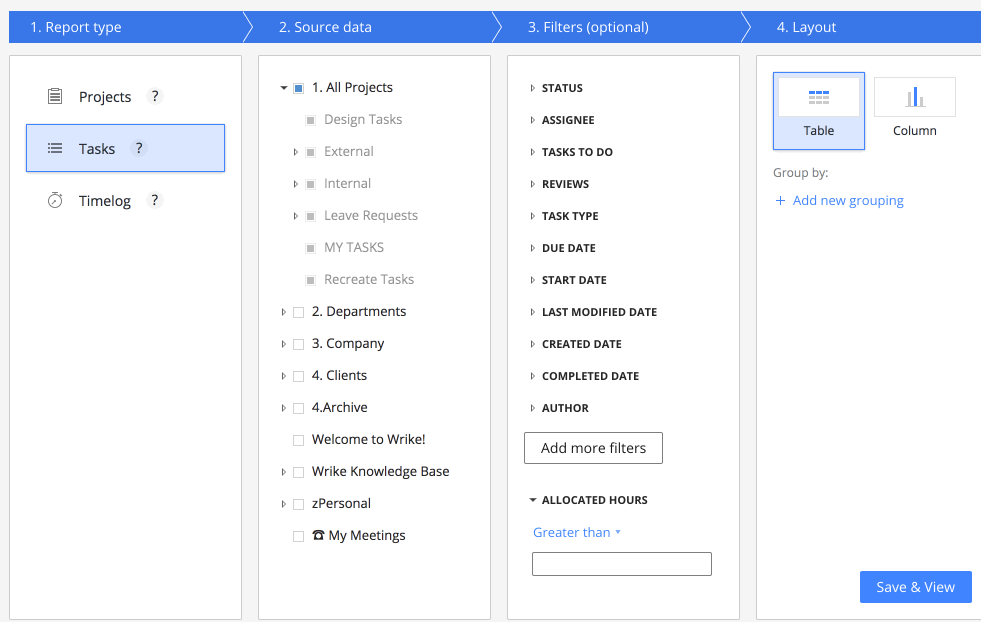Click the Timelog stopwatch icon
Screen dimensions: 981x622
[55, 201]
